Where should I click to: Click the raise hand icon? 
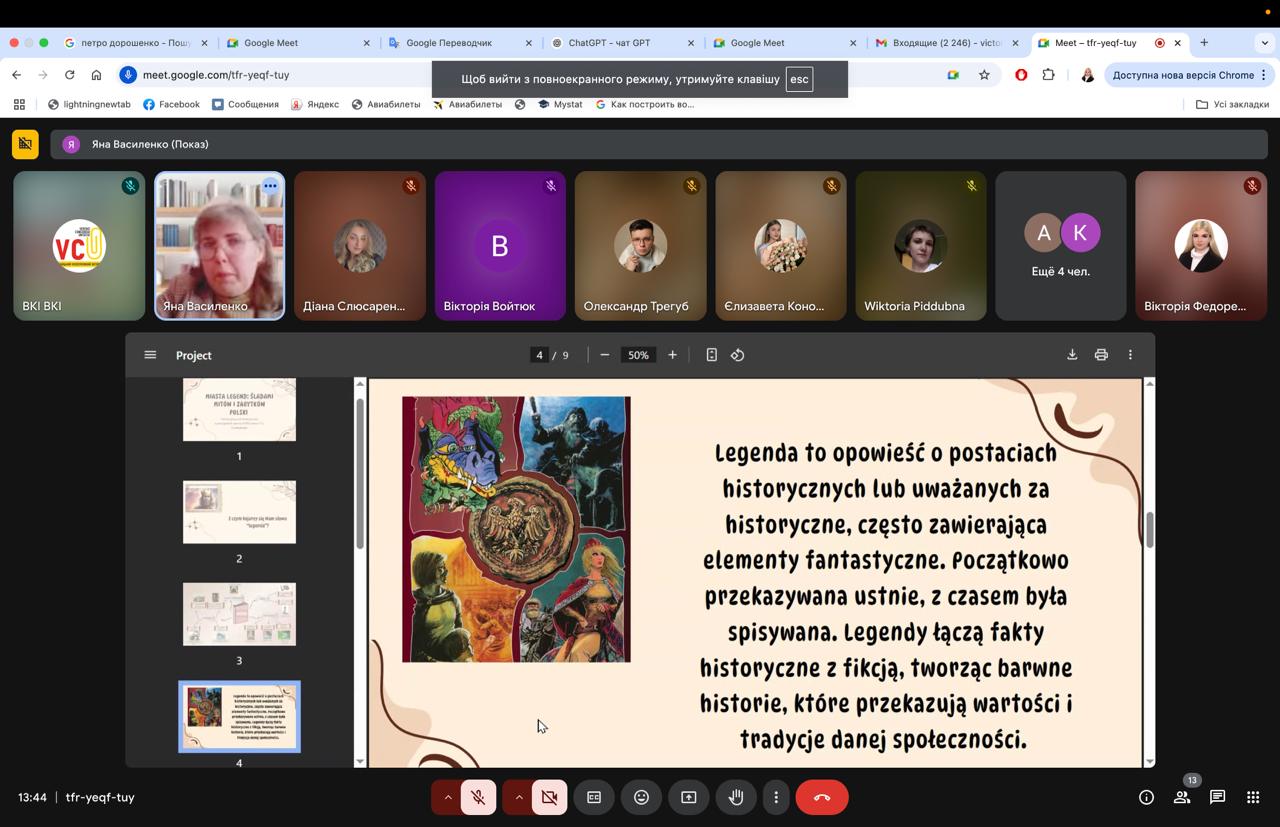pos(736,797)
